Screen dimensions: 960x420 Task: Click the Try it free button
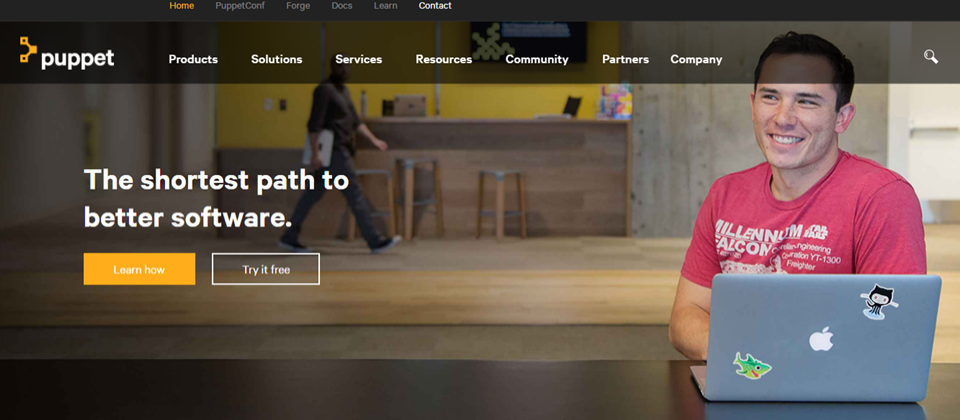[266, 269]
